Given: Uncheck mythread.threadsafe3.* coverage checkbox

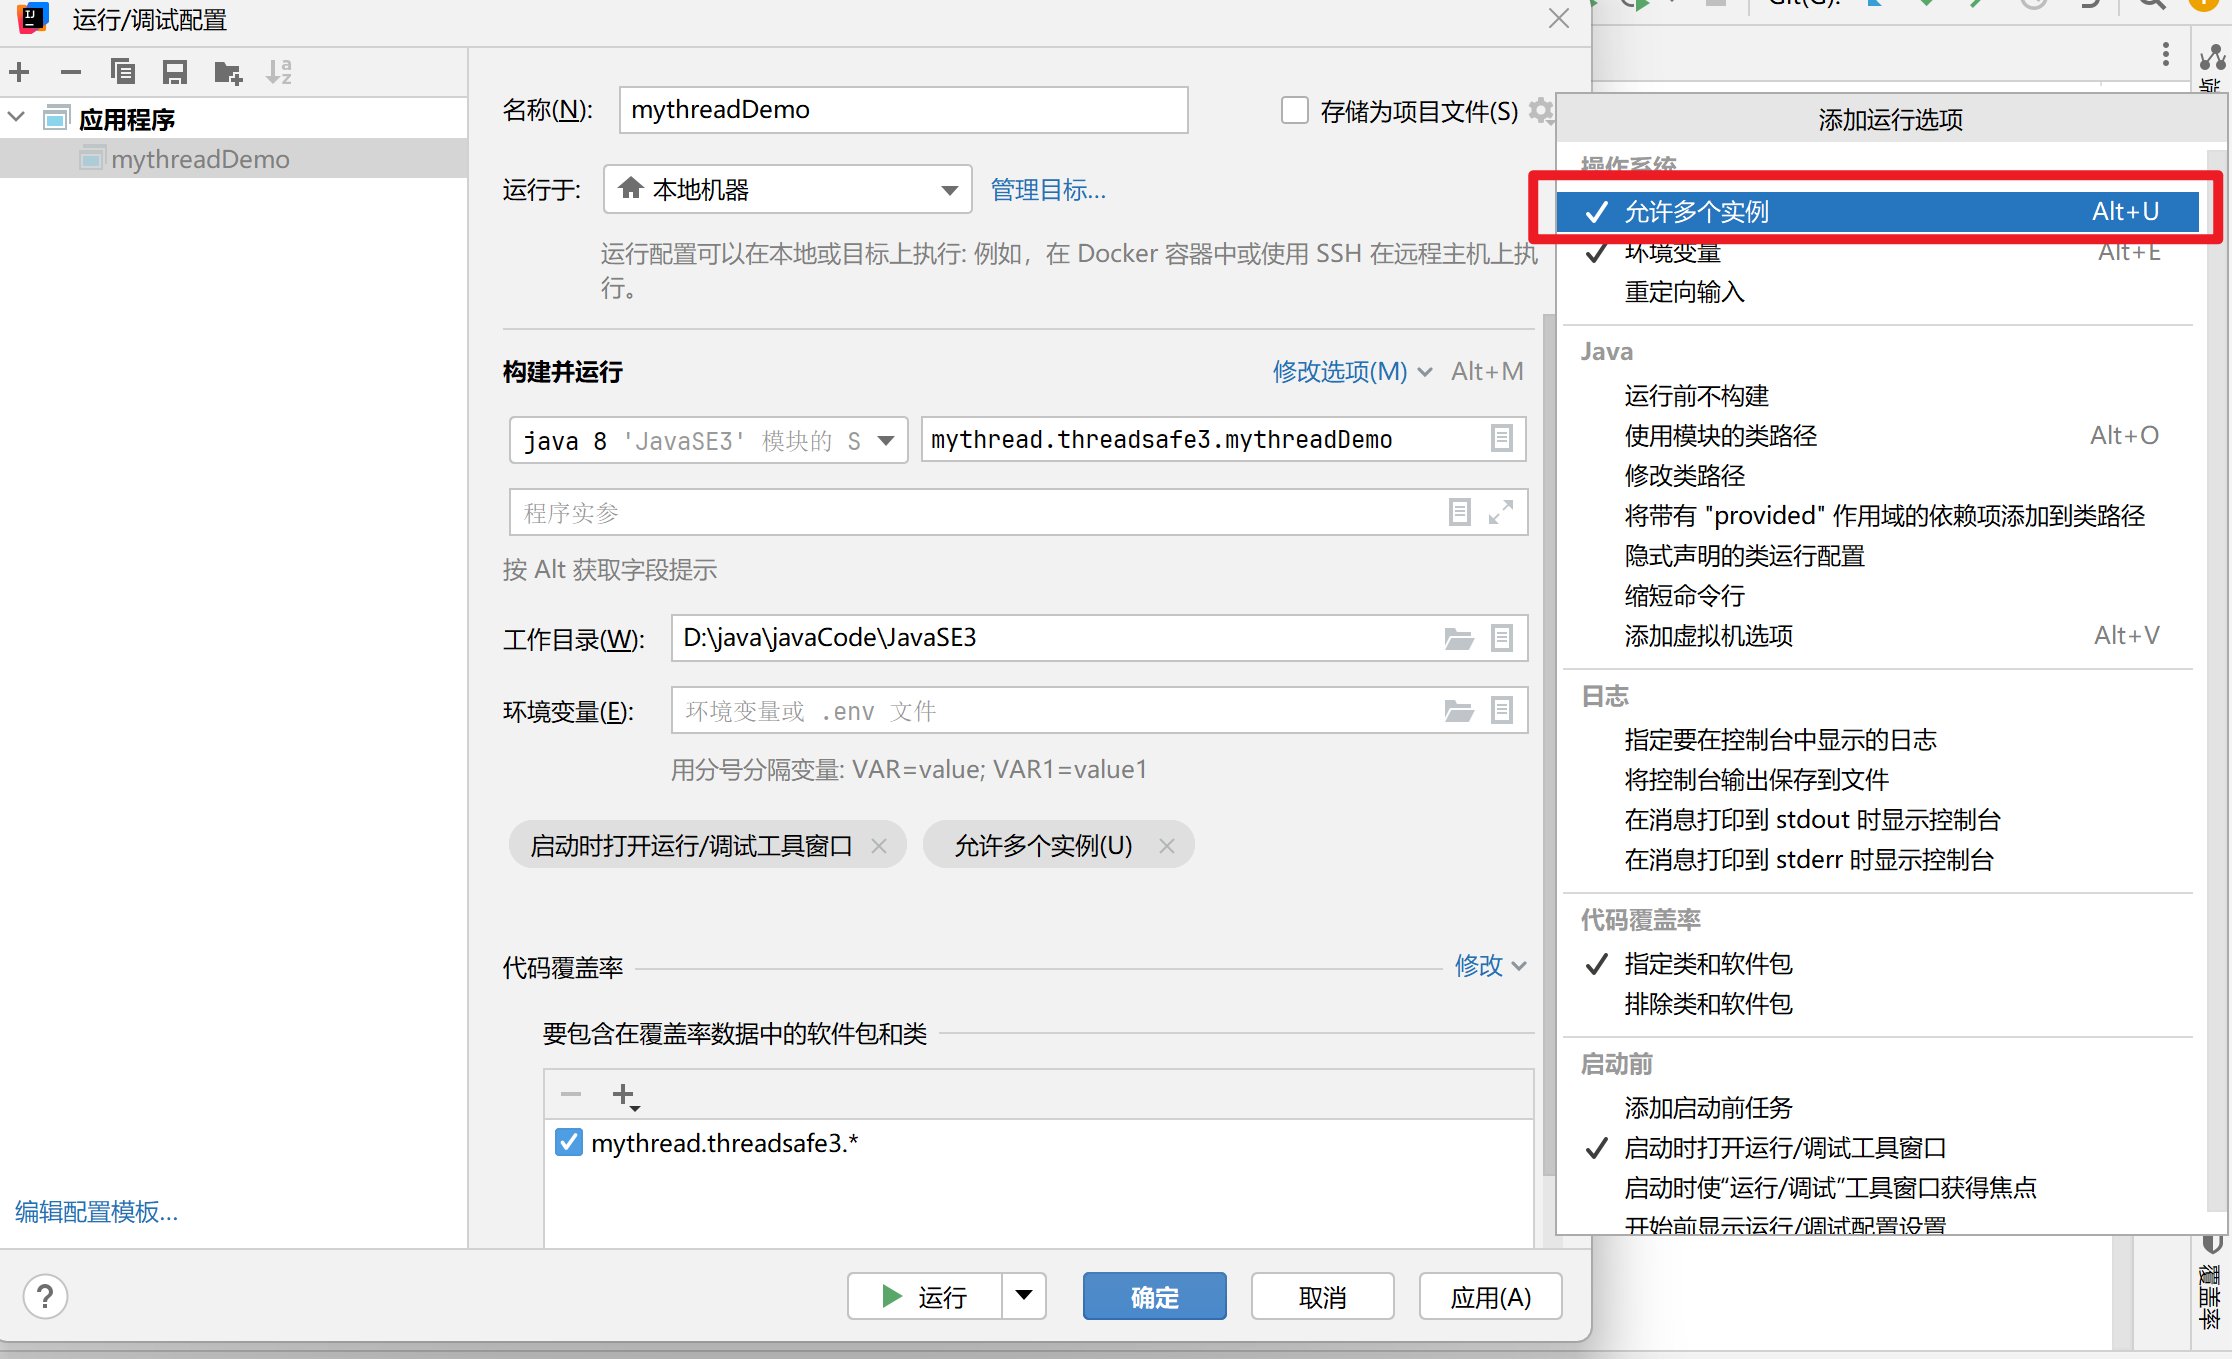Looking at the screenshot, I should 569,1142.
